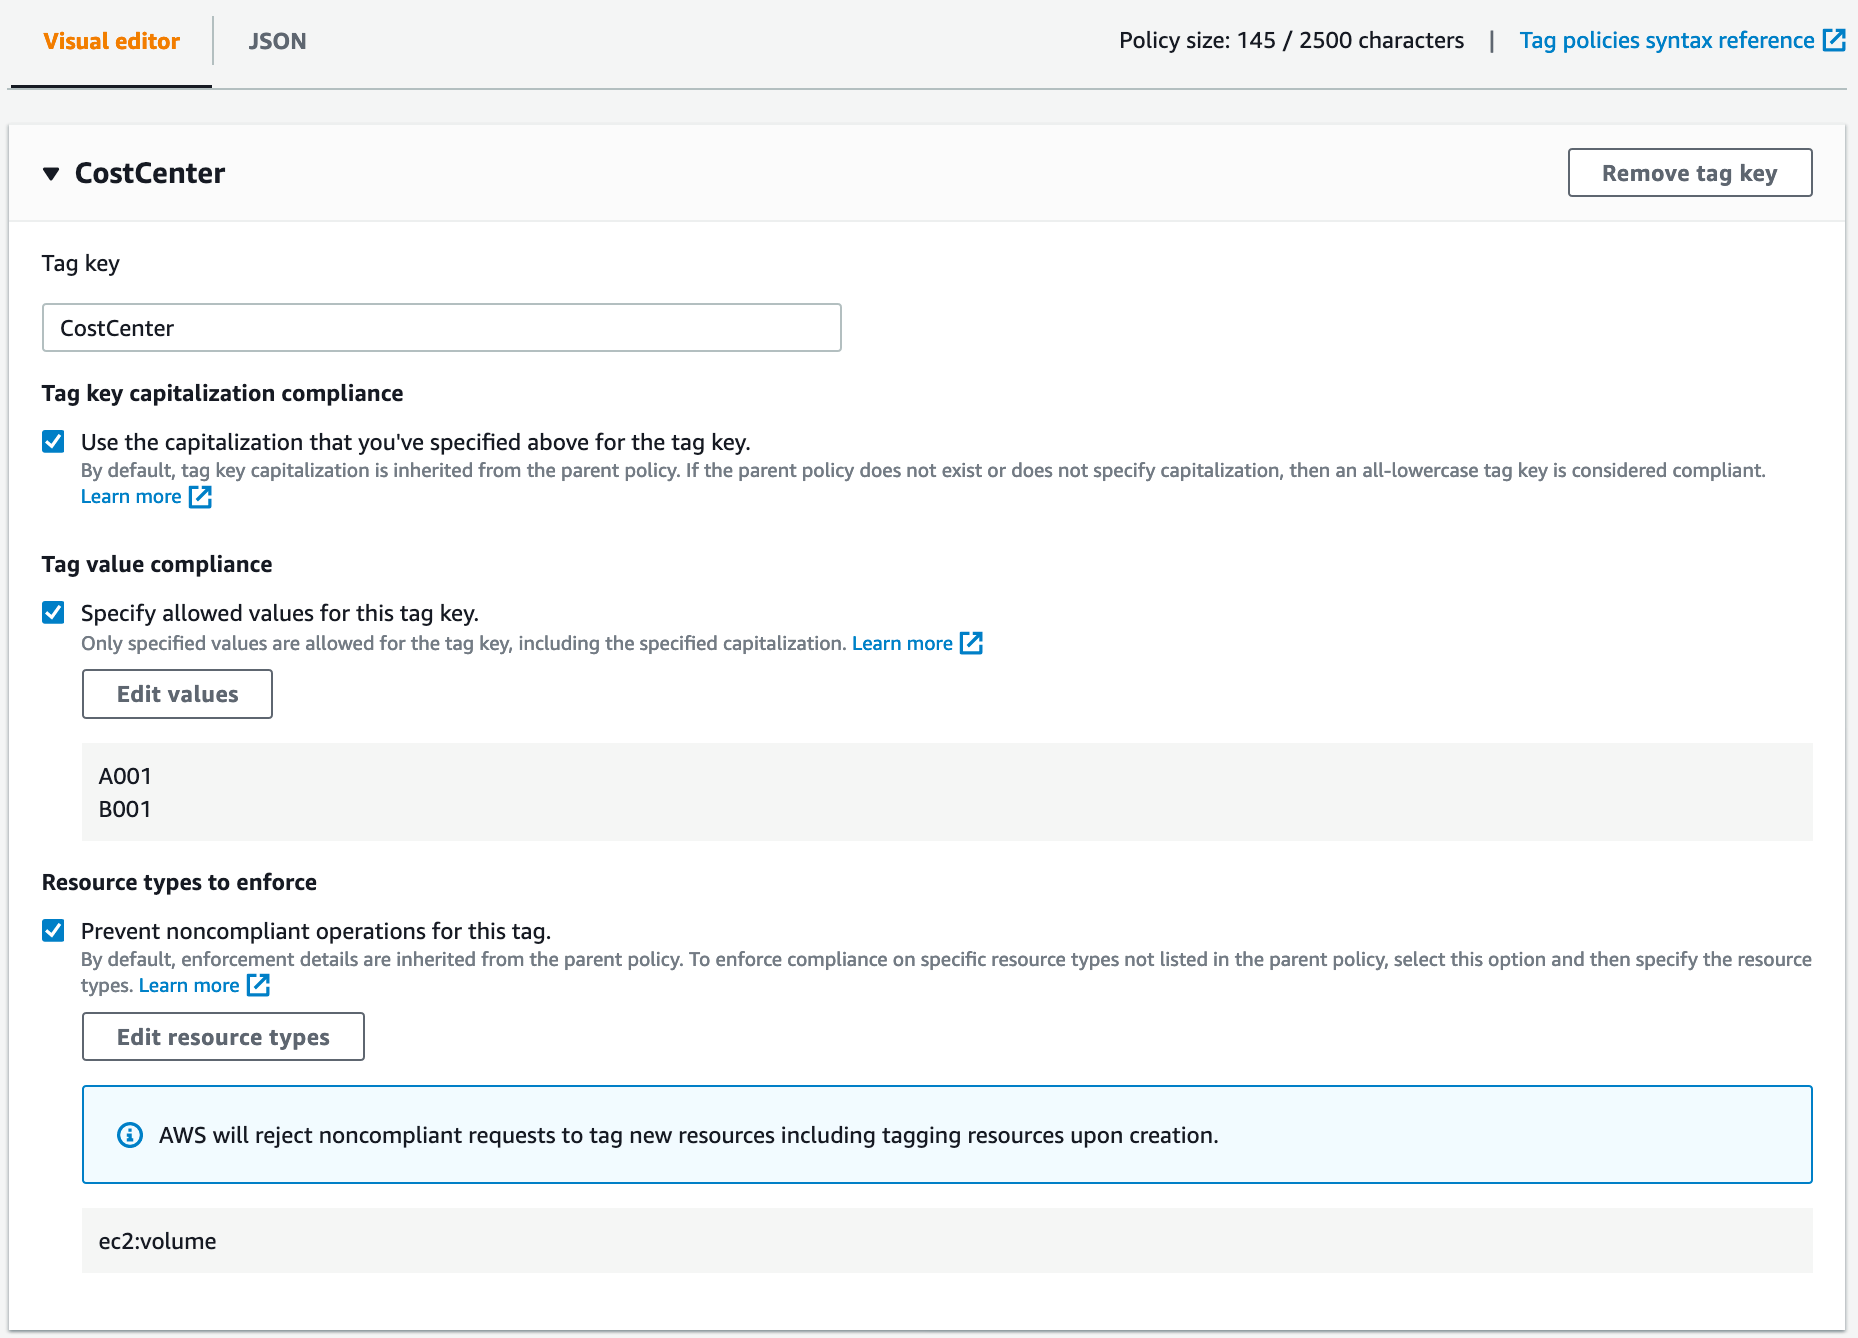
Task: Click Learn more link under resource types
Action: pos(189,985)
